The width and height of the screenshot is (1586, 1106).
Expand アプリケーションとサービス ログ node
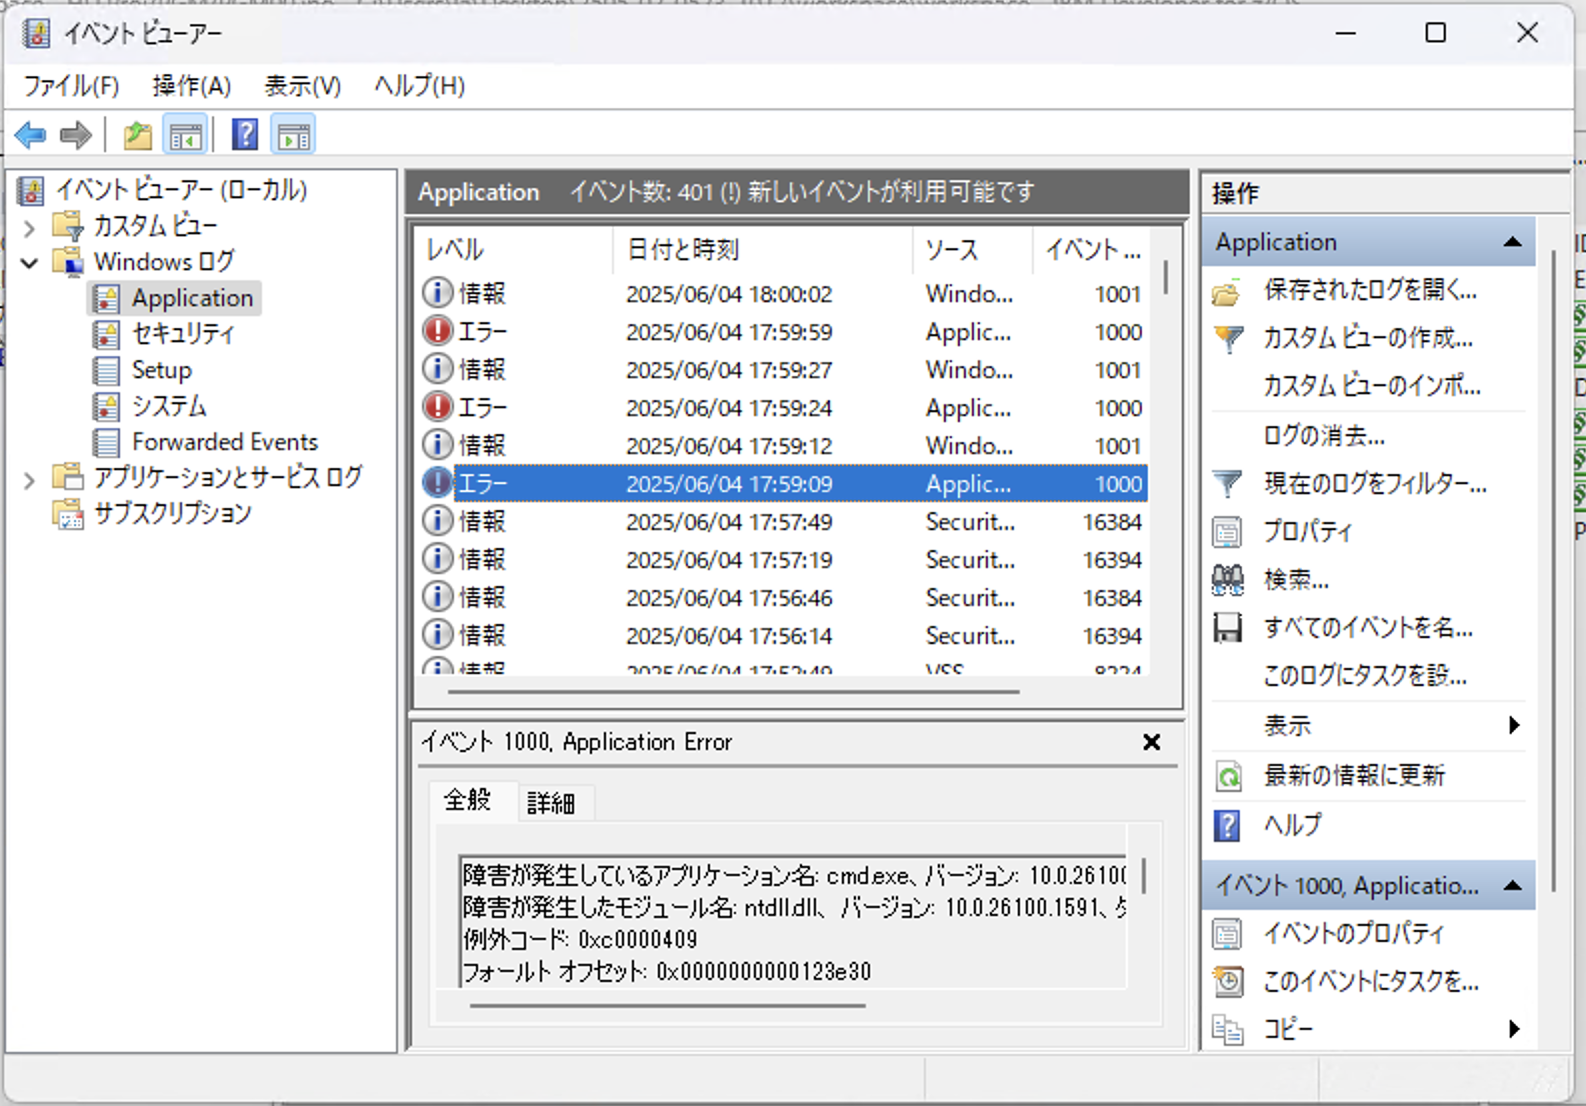coord(29,479)
